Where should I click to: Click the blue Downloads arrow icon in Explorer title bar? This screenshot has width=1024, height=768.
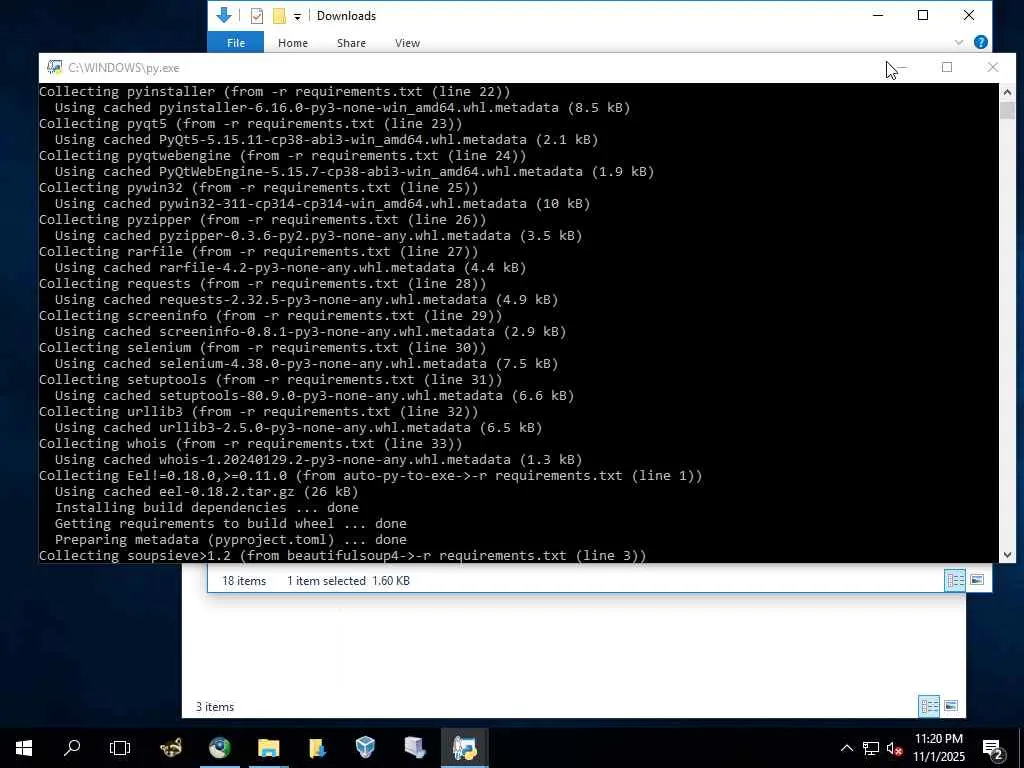[224, 15]
